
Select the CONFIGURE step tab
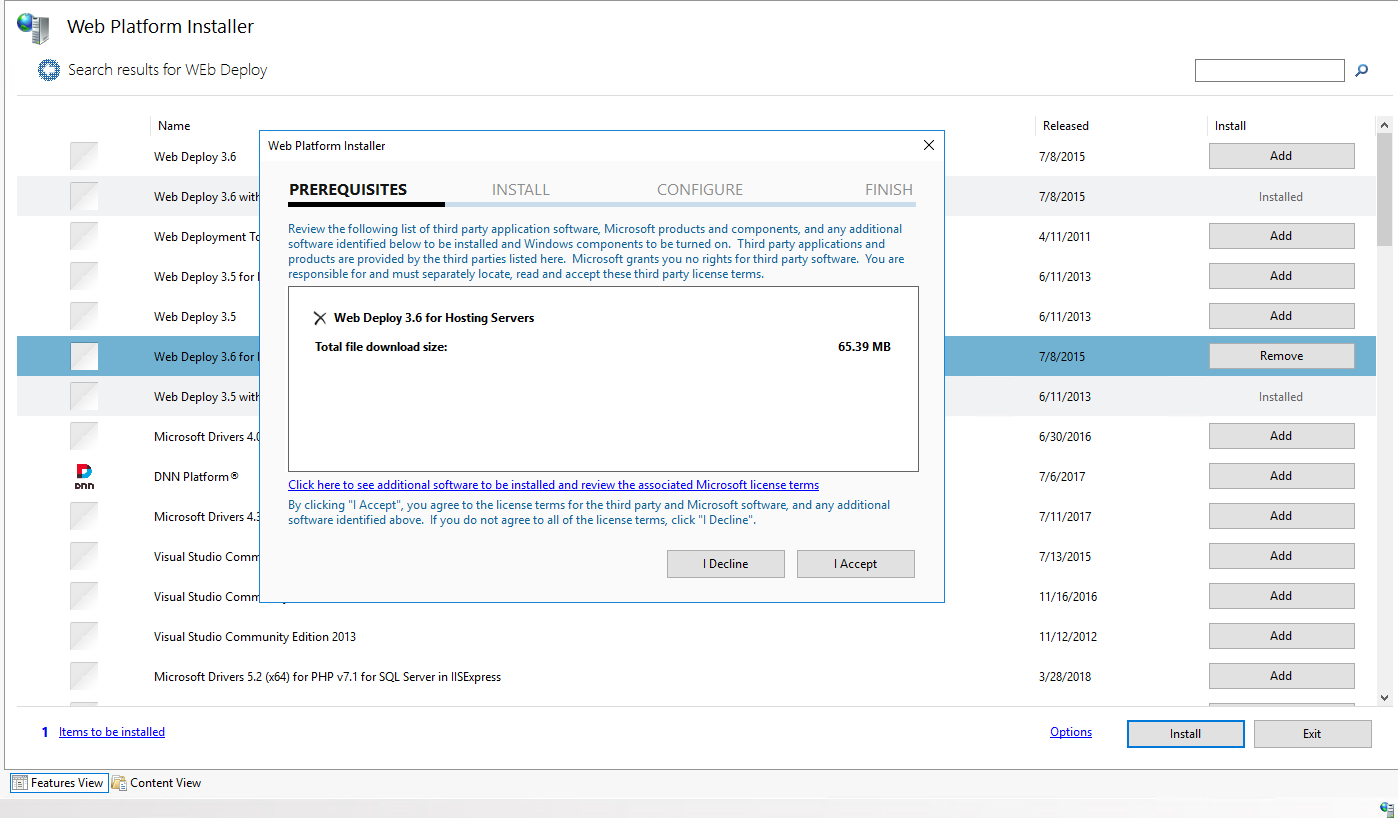700,190
